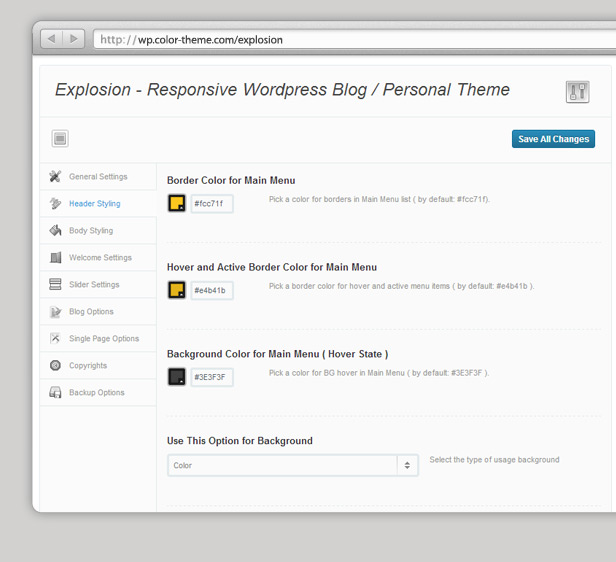The width and height of the screenshot is (616, 562).
Task: Click the Save All Changes button
Action: (553, 139)
